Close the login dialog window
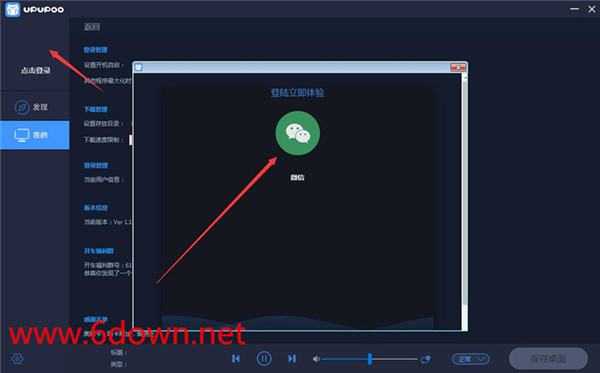 [458, 67]
